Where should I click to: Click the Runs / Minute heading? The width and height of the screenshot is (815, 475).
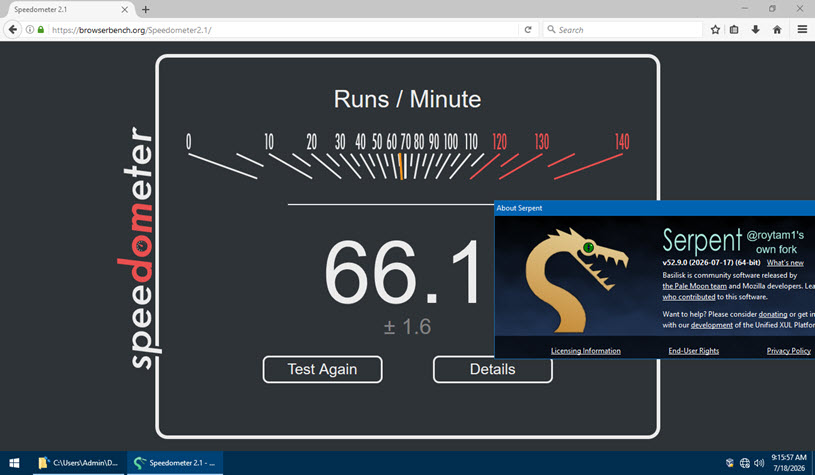[x=408, y=99]
